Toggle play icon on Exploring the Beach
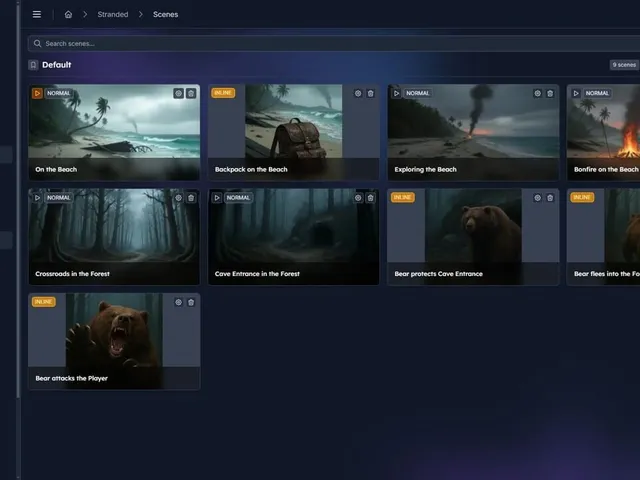Viewport: 640px width, 480px height. click(x=396, y=93)
